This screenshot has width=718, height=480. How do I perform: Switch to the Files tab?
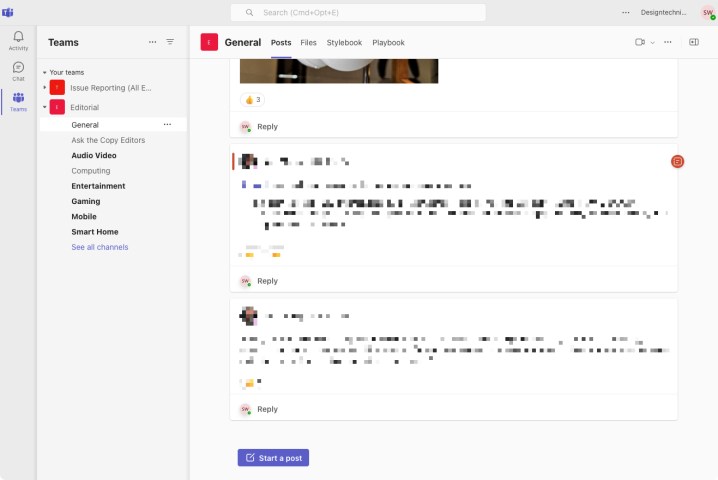pos(308,43)
